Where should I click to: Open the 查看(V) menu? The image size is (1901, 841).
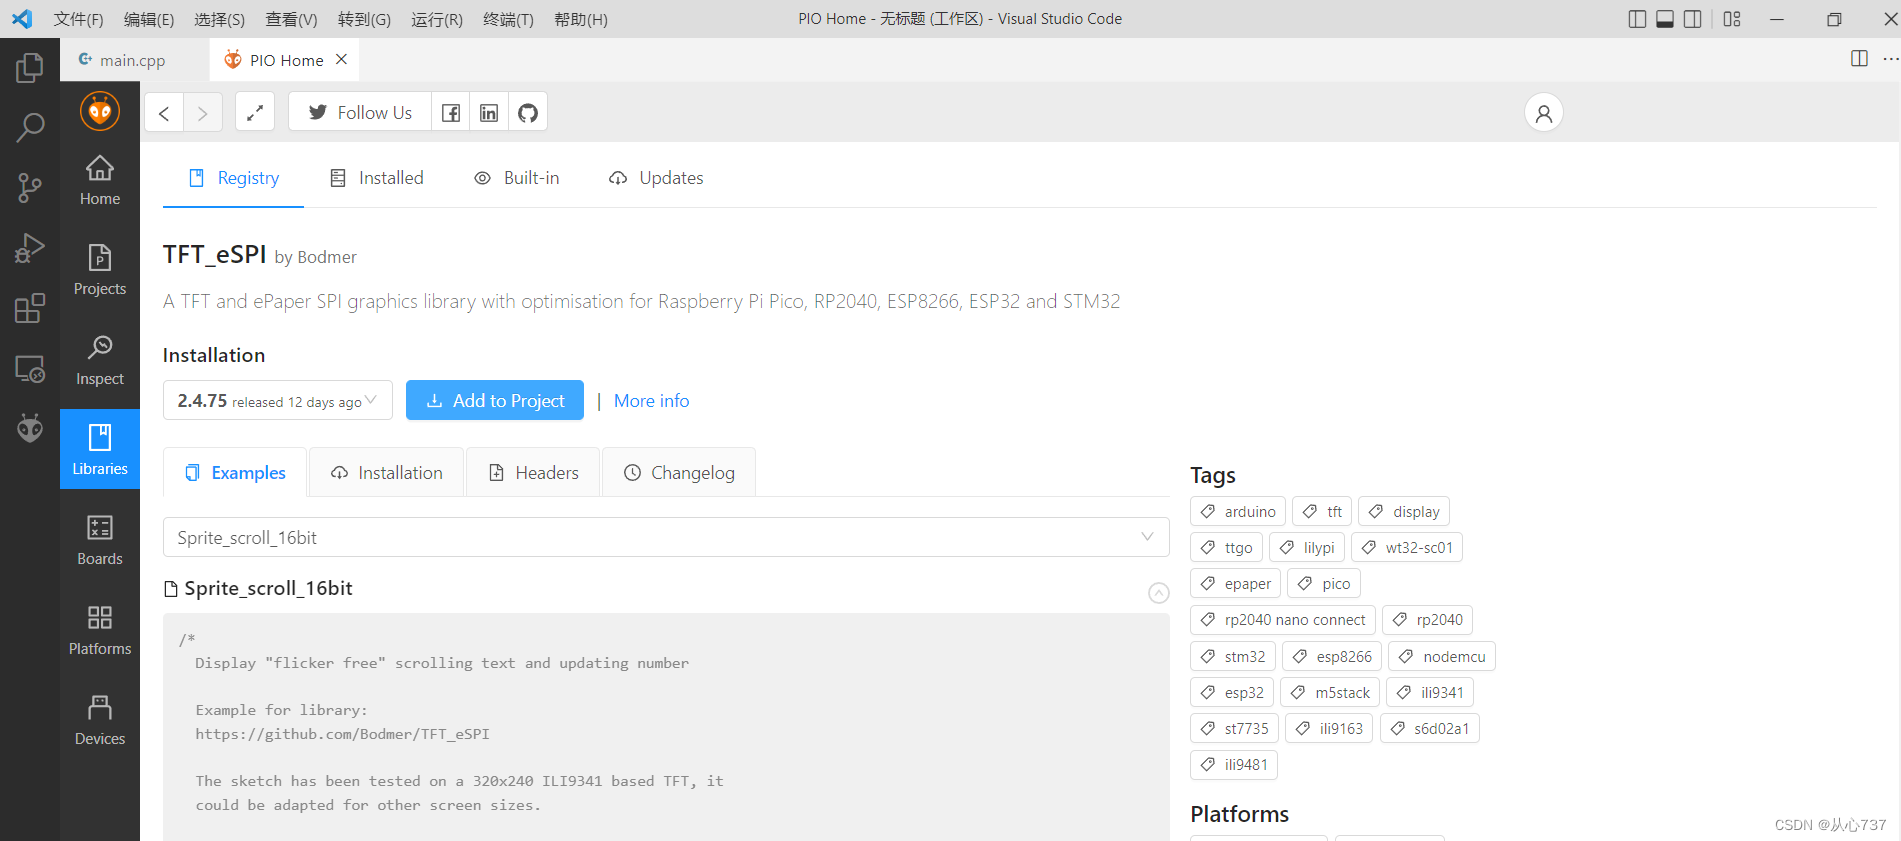(291, 19)
